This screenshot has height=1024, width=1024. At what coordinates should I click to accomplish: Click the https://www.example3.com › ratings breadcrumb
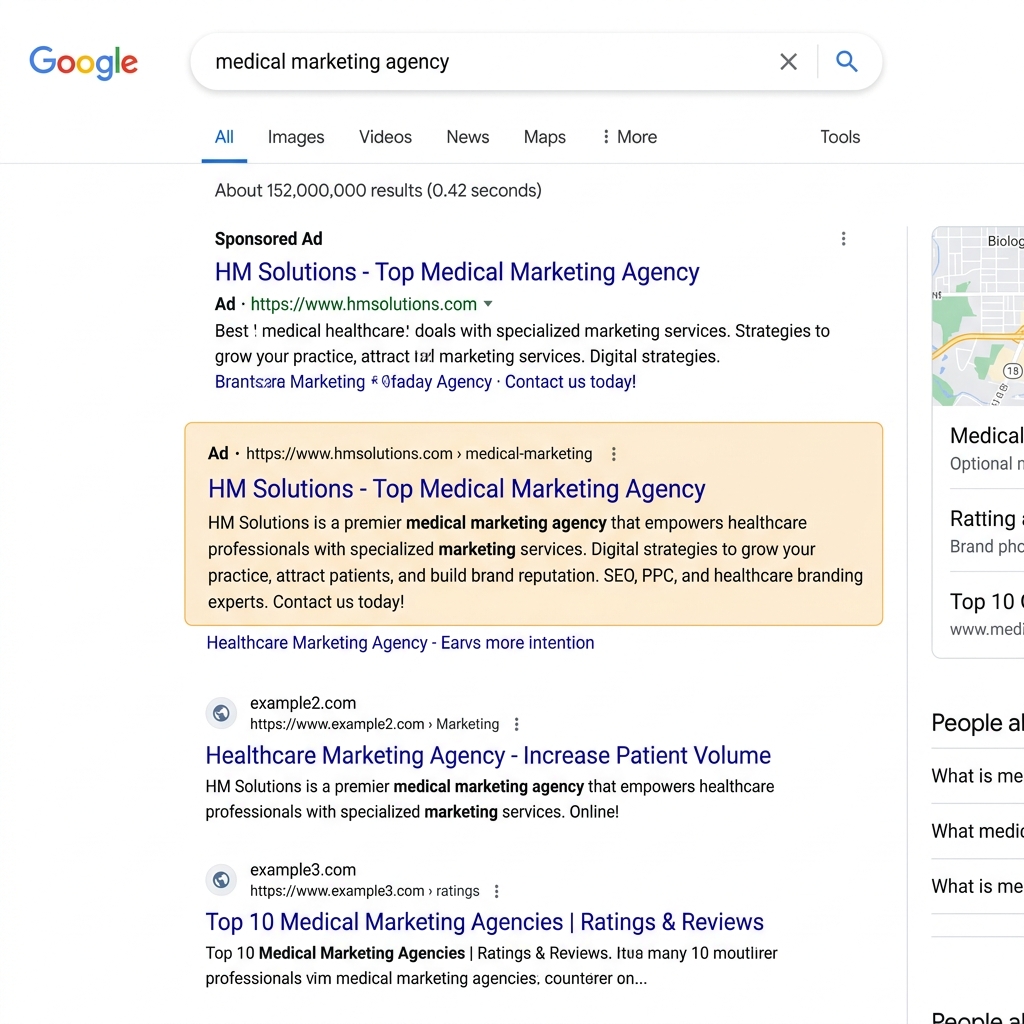pos(364,891)
